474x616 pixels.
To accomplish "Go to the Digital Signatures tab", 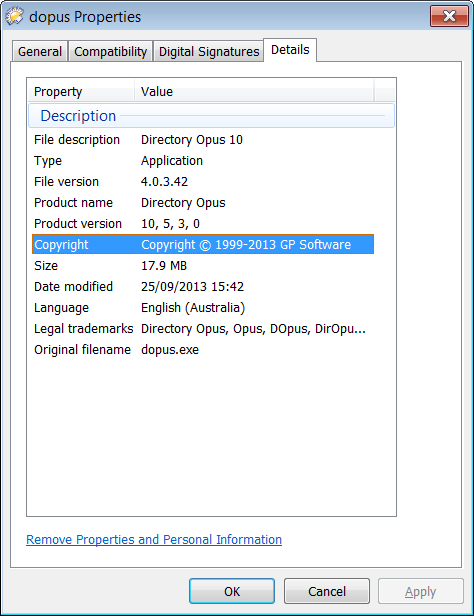I will pos(209,51).
